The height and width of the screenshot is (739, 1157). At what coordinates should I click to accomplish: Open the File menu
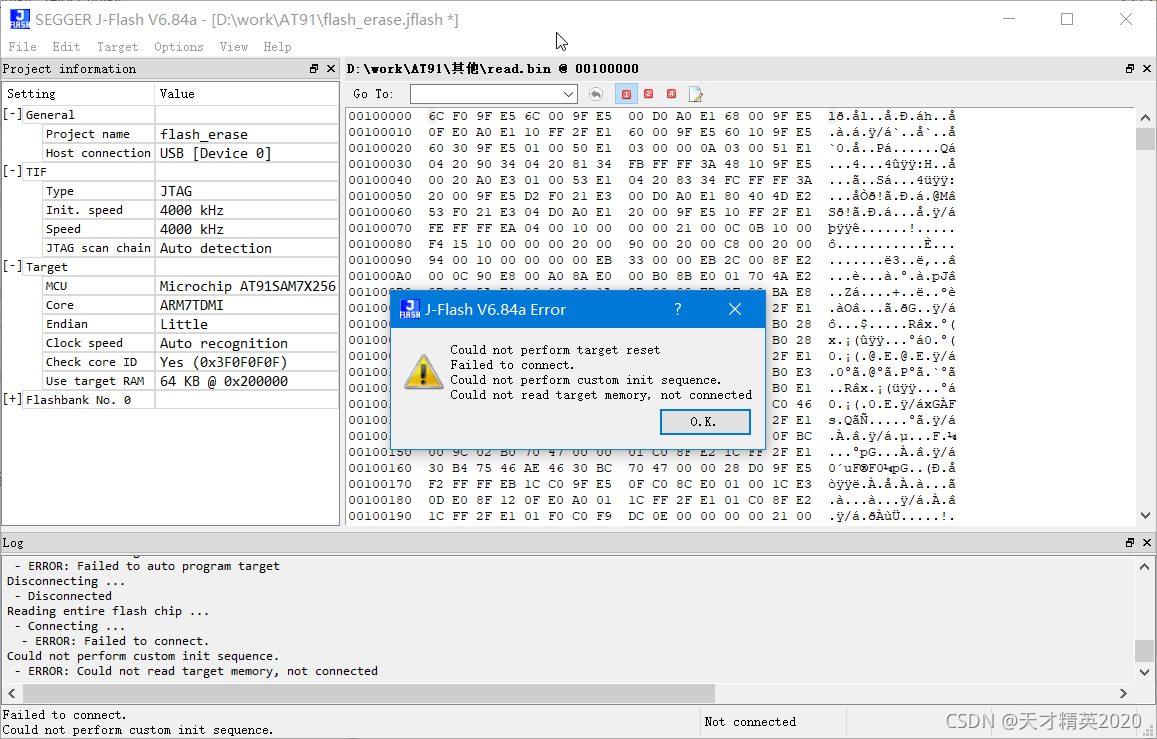point(22,46)
